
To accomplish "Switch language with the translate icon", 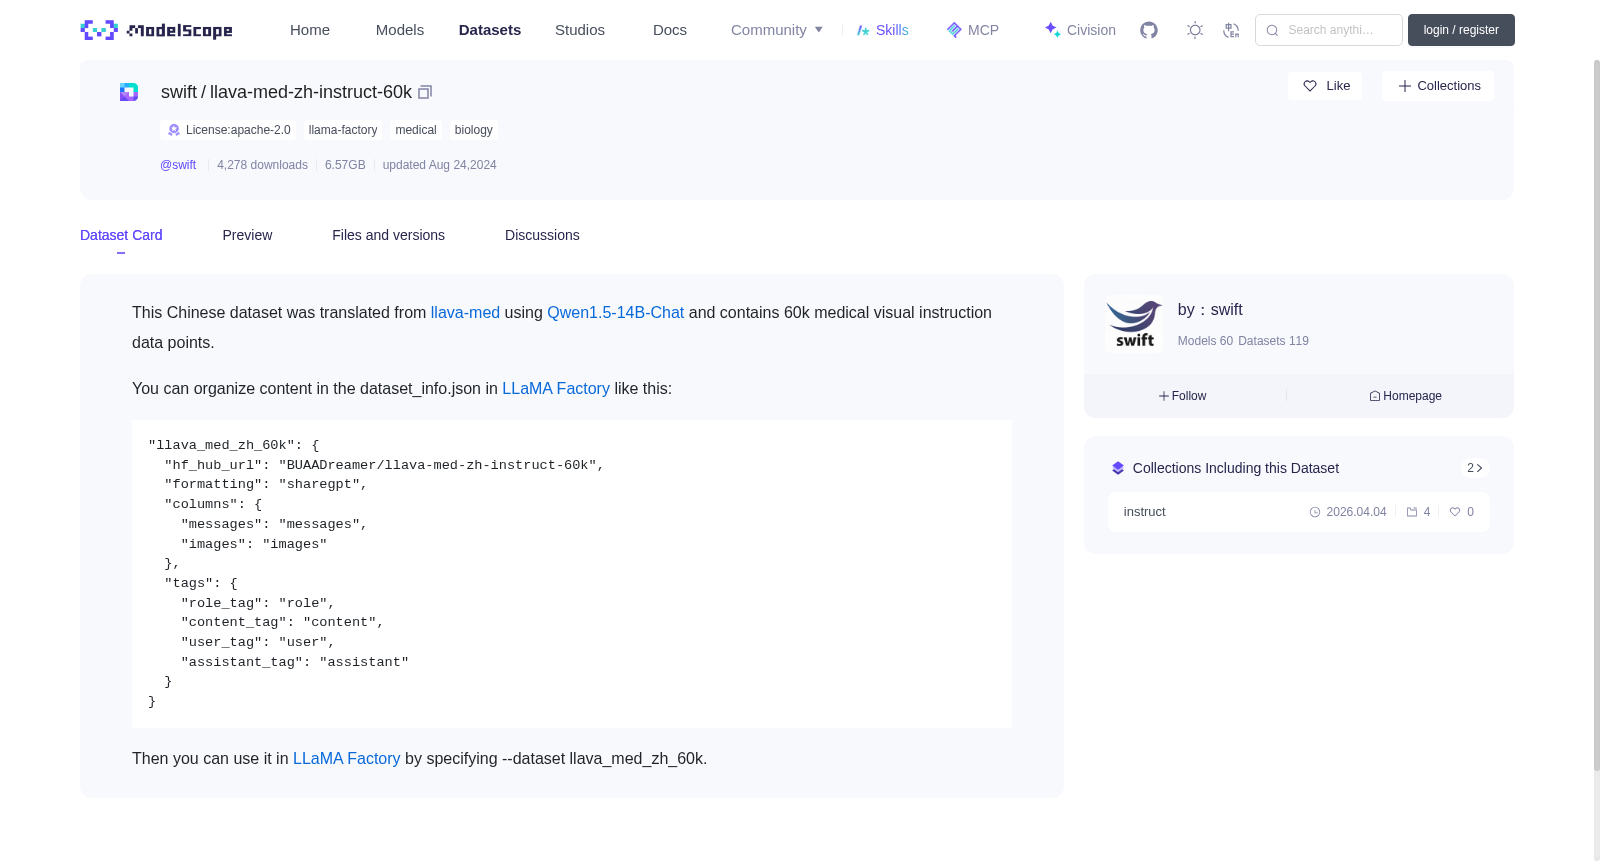I will click(x=1231, y=30).
